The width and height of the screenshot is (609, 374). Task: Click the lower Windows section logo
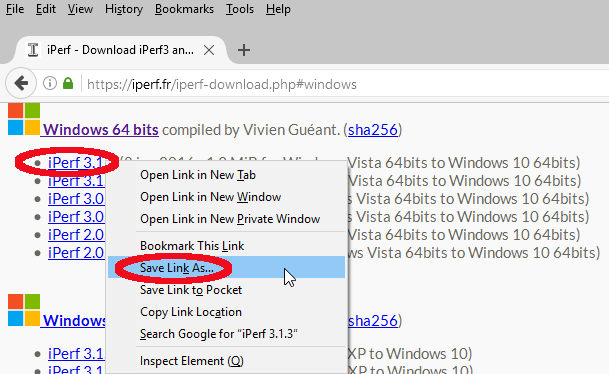(24, 310)
